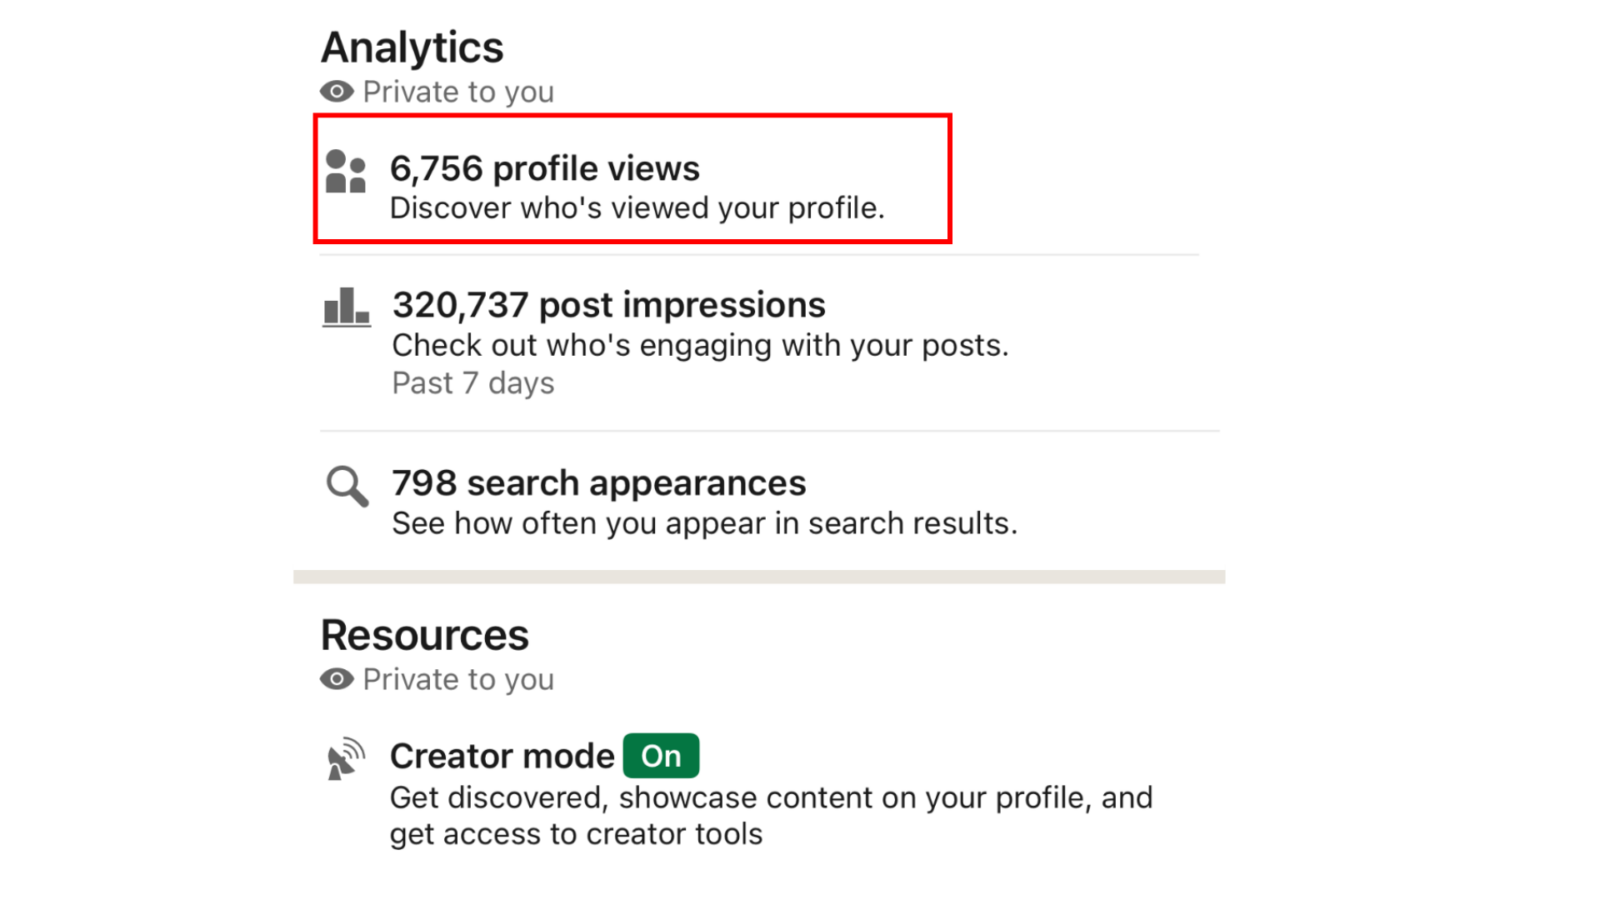Screen dimensions: 1600x900
Task: Open the 6,756 profile views analytics
Action: pyautogui.click(x=545, y=168)
